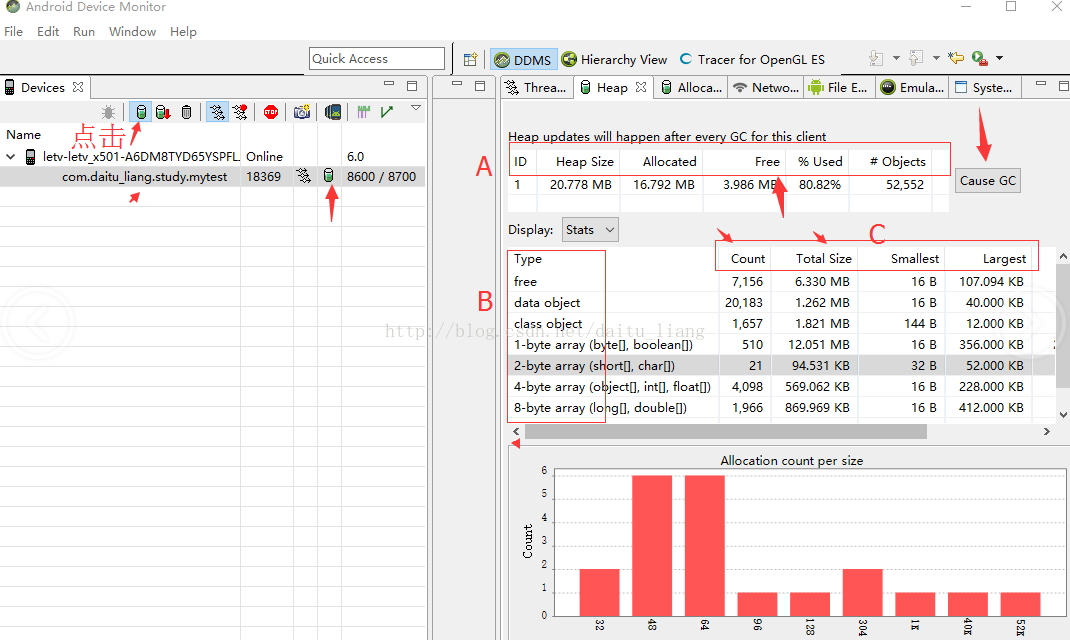Close the Devices tab
1070x640 pixels.
pyautogui.click(x=78, y=87)
